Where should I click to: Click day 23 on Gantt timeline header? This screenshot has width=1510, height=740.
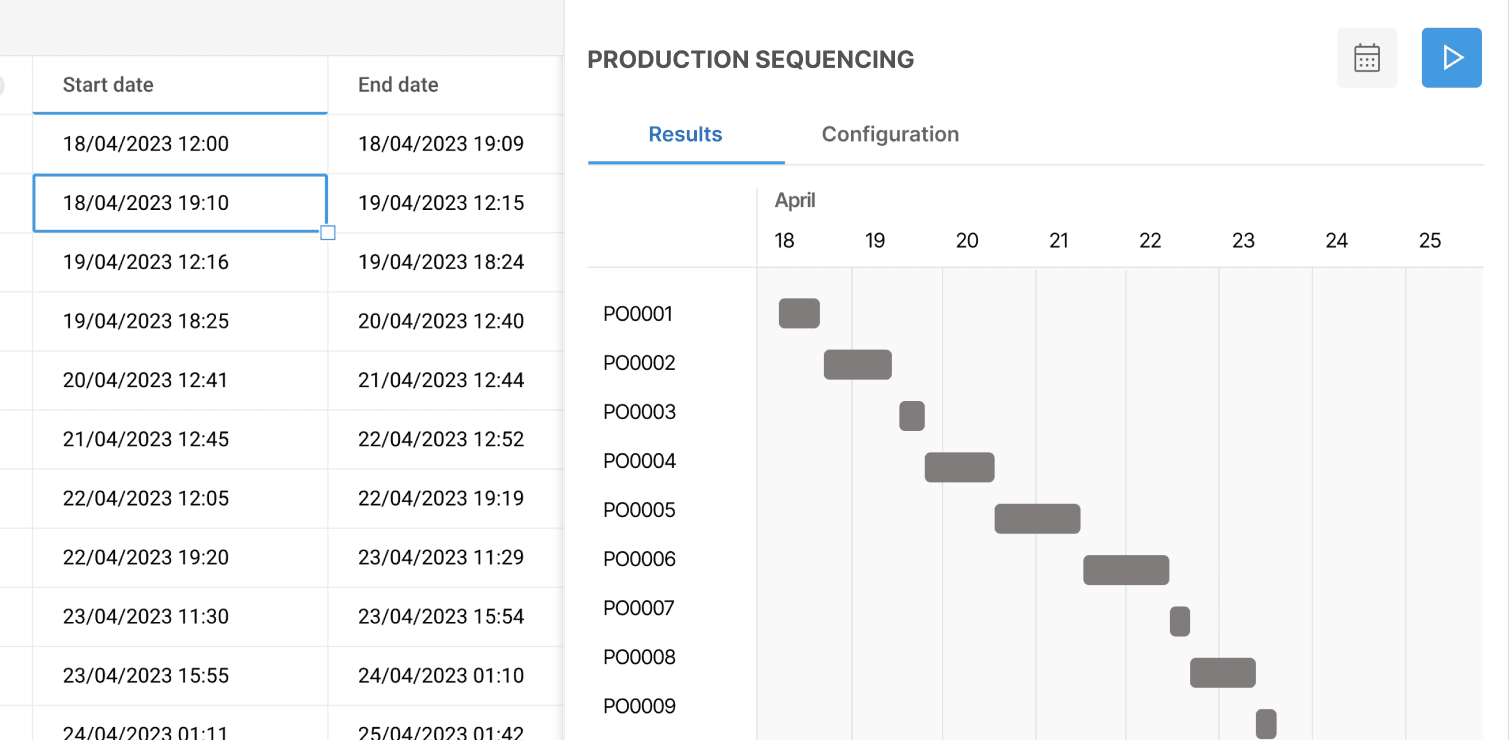coord(1243,241)
